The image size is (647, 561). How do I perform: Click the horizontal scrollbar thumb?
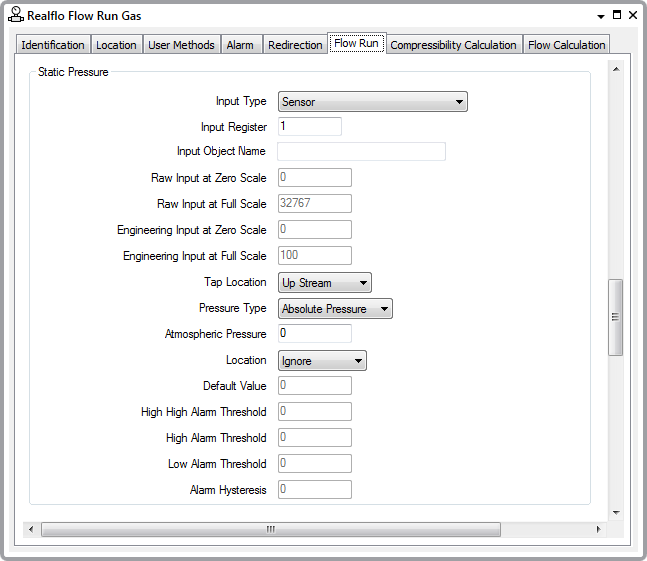(269, 529)
